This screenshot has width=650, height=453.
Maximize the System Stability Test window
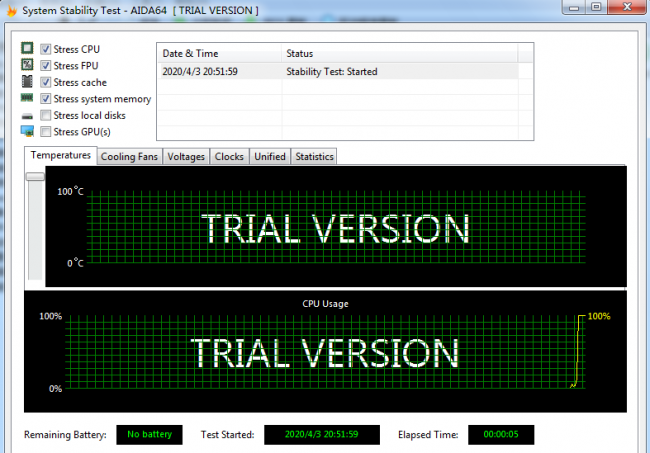[x=596, y=7]
